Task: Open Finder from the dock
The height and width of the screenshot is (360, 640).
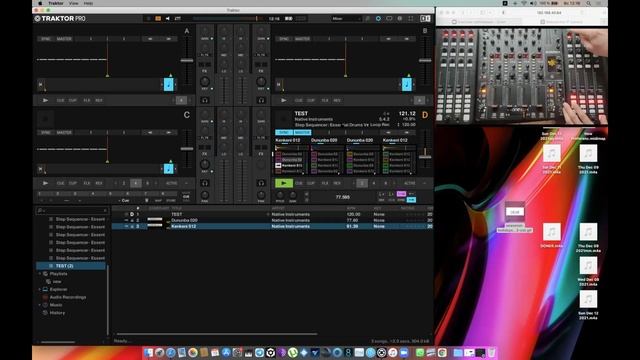Action: tap(149, 353)
